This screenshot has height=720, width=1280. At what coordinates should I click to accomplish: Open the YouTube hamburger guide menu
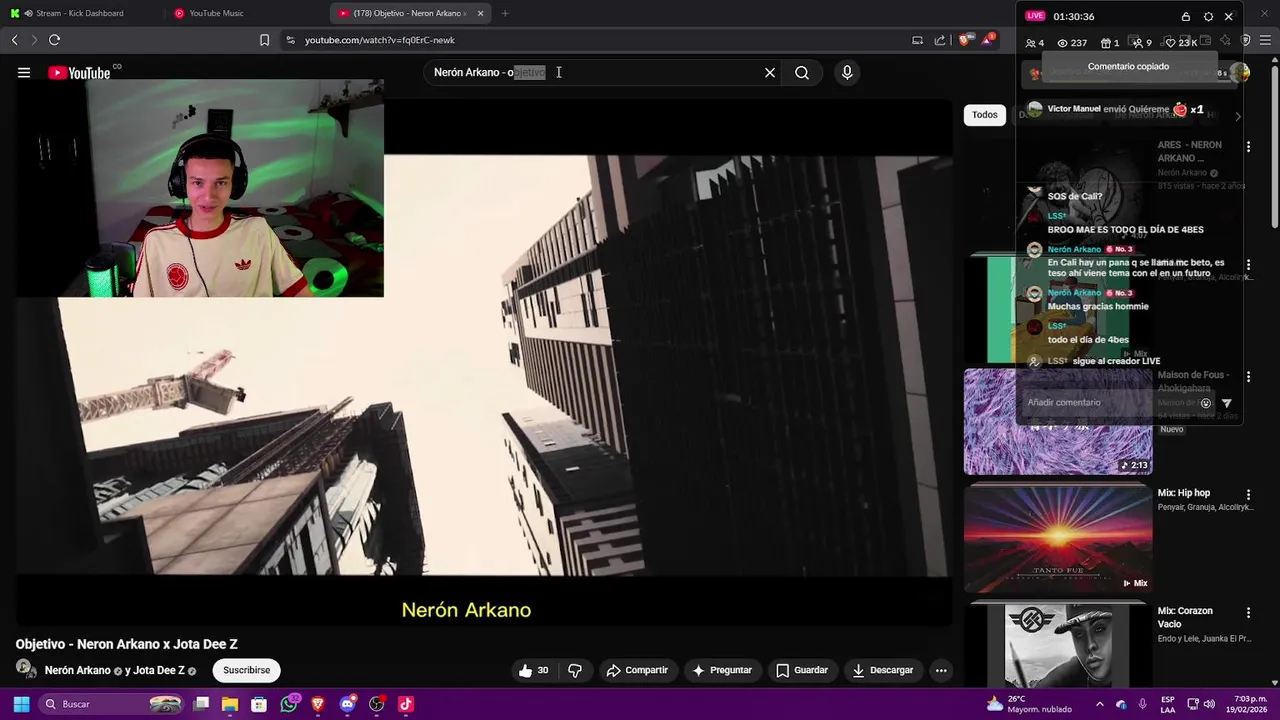click(x=24, y=72)
